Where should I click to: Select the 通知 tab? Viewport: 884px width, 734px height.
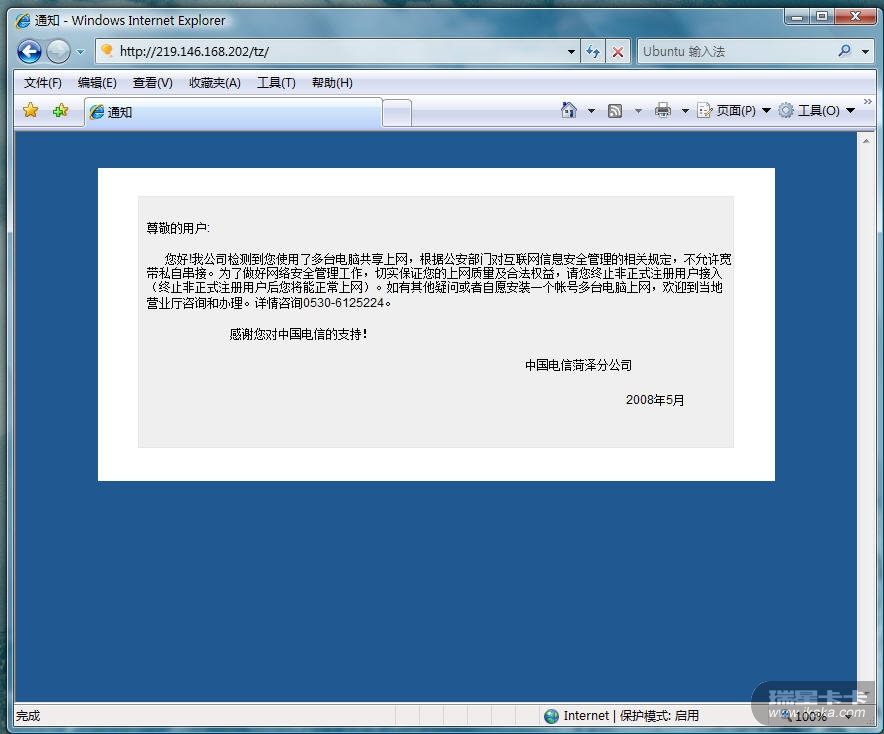[233, 112]
